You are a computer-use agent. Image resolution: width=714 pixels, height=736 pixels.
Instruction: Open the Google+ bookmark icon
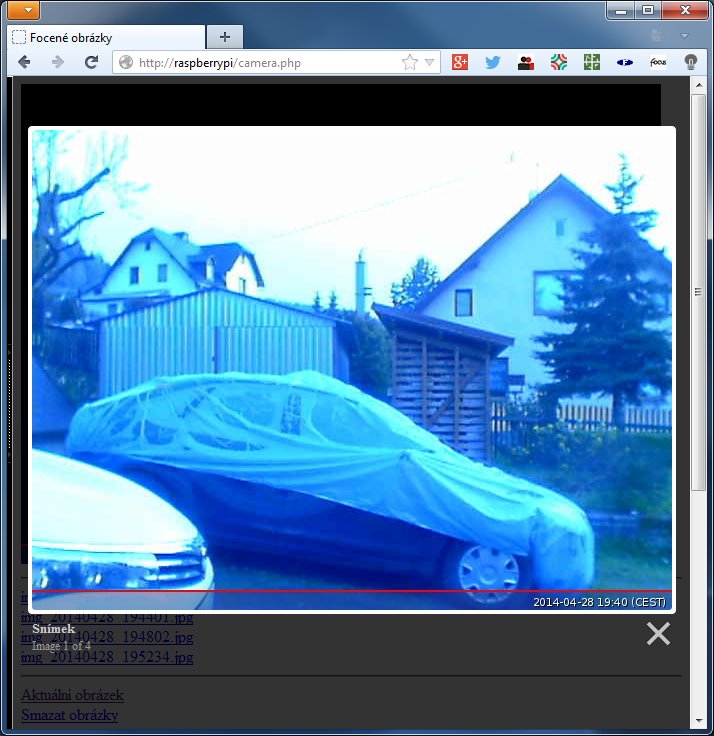pyautogui.click(x=460, y=62)
